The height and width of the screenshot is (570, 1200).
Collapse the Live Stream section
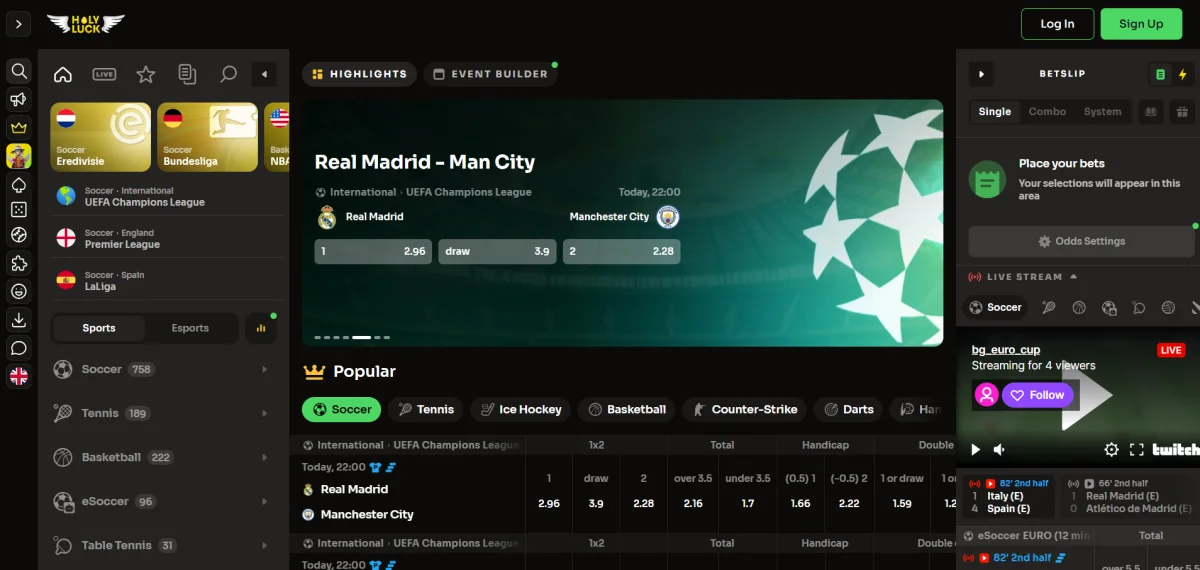(x=1073, y=277)
